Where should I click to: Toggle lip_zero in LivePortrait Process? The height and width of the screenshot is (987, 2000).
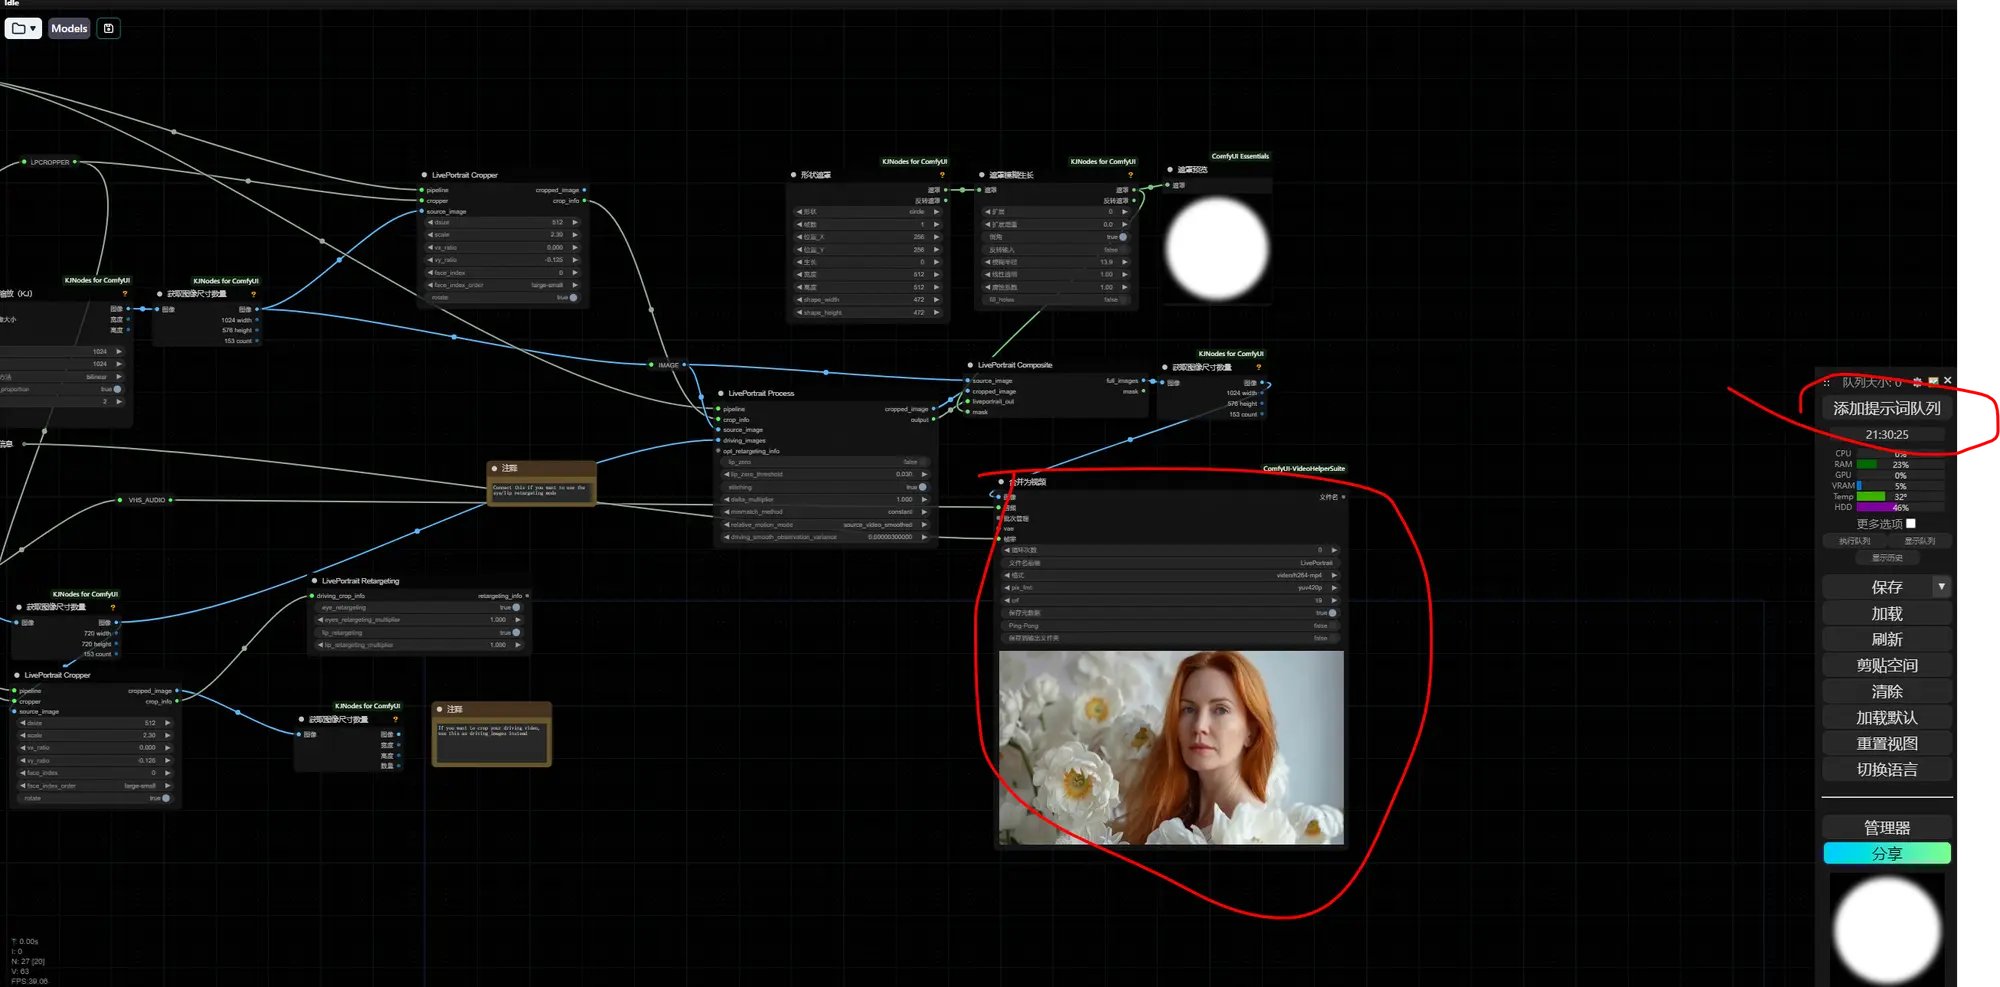(x=825, y=462)
